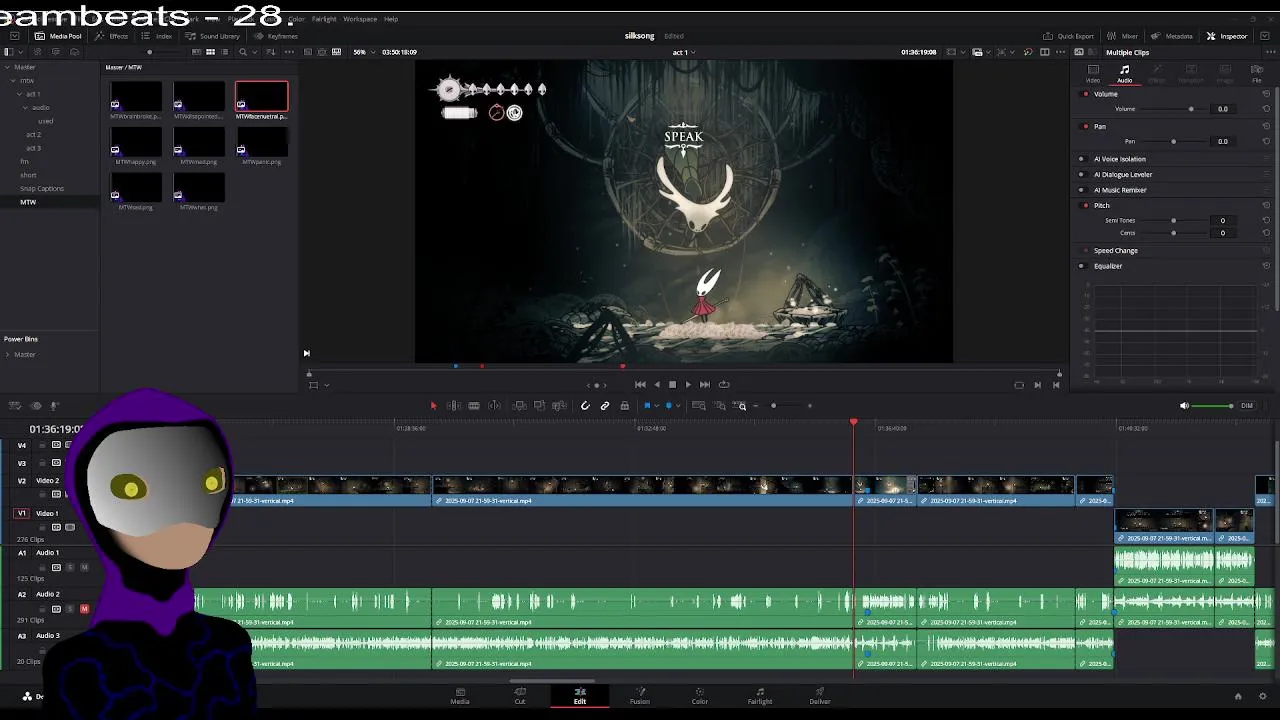Open the act 1 timeline dropdown

(x=684, y=52)
